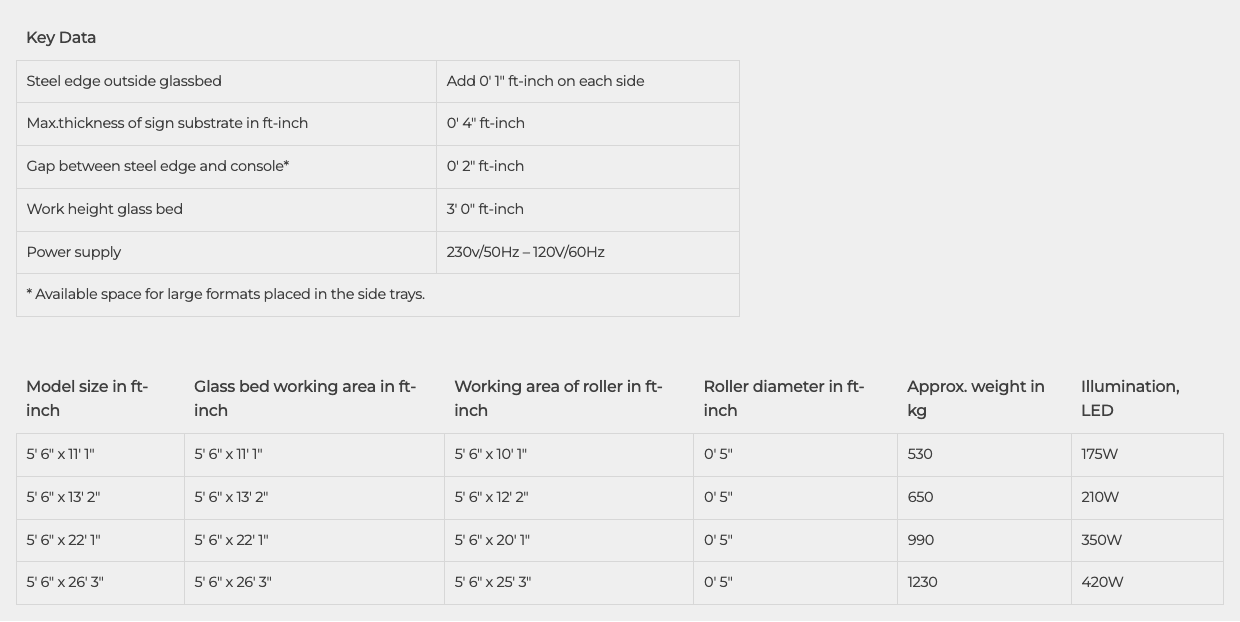Viewport: 1240px width, 622px height.
Task: Click the Working area of roller header
Action: [x=558, y=398]
